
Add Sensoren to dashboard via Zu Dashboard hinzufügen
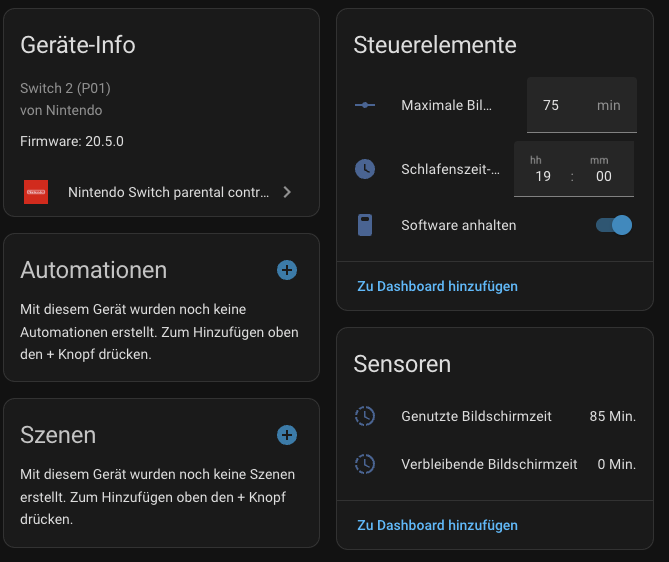click(437, 525)
